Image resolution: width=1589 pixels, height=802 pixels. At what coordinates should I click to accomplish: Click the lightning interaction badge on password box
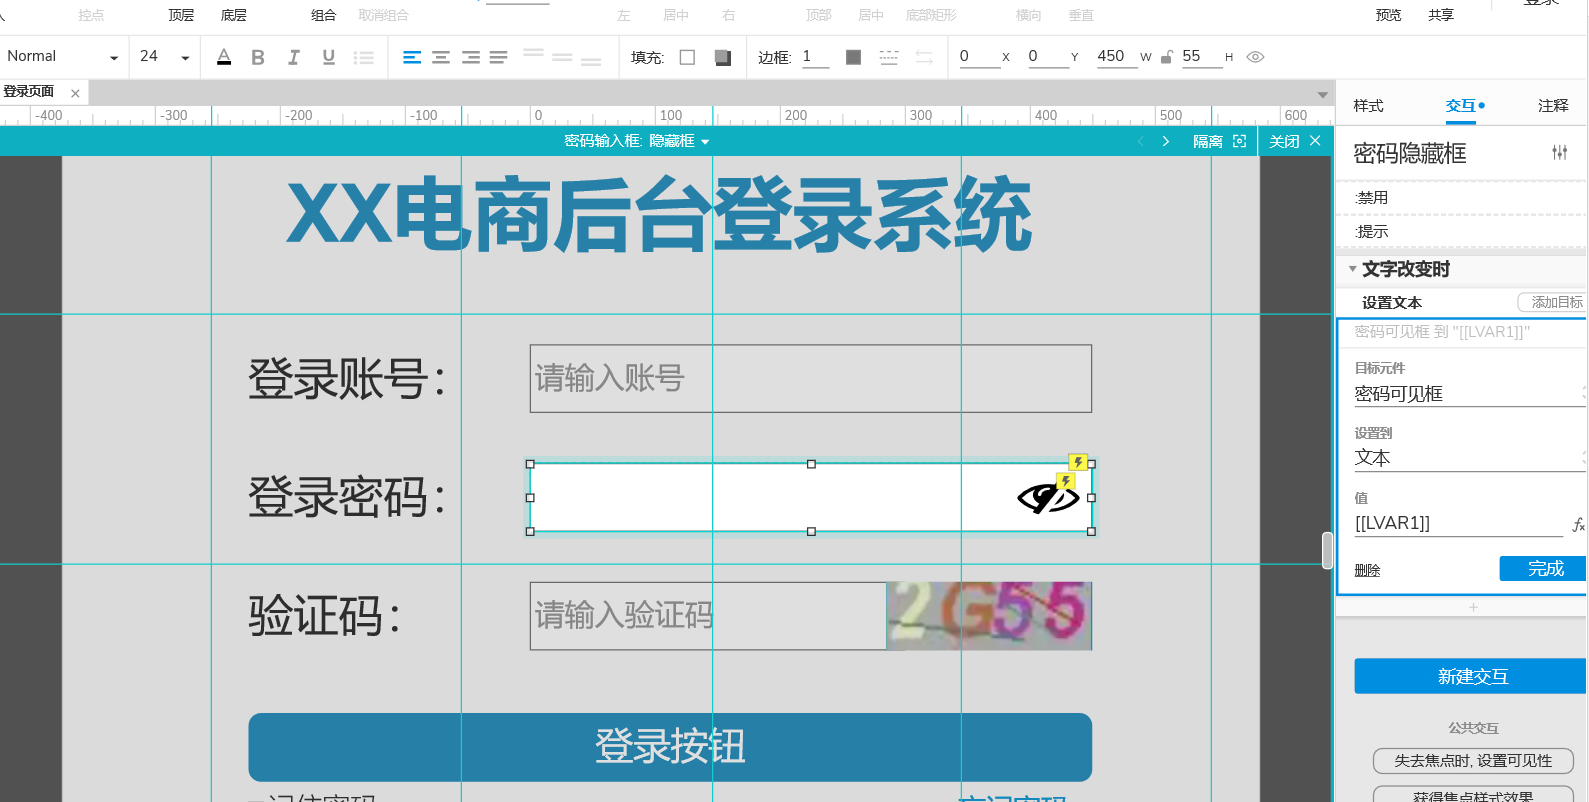(1078, 462)
